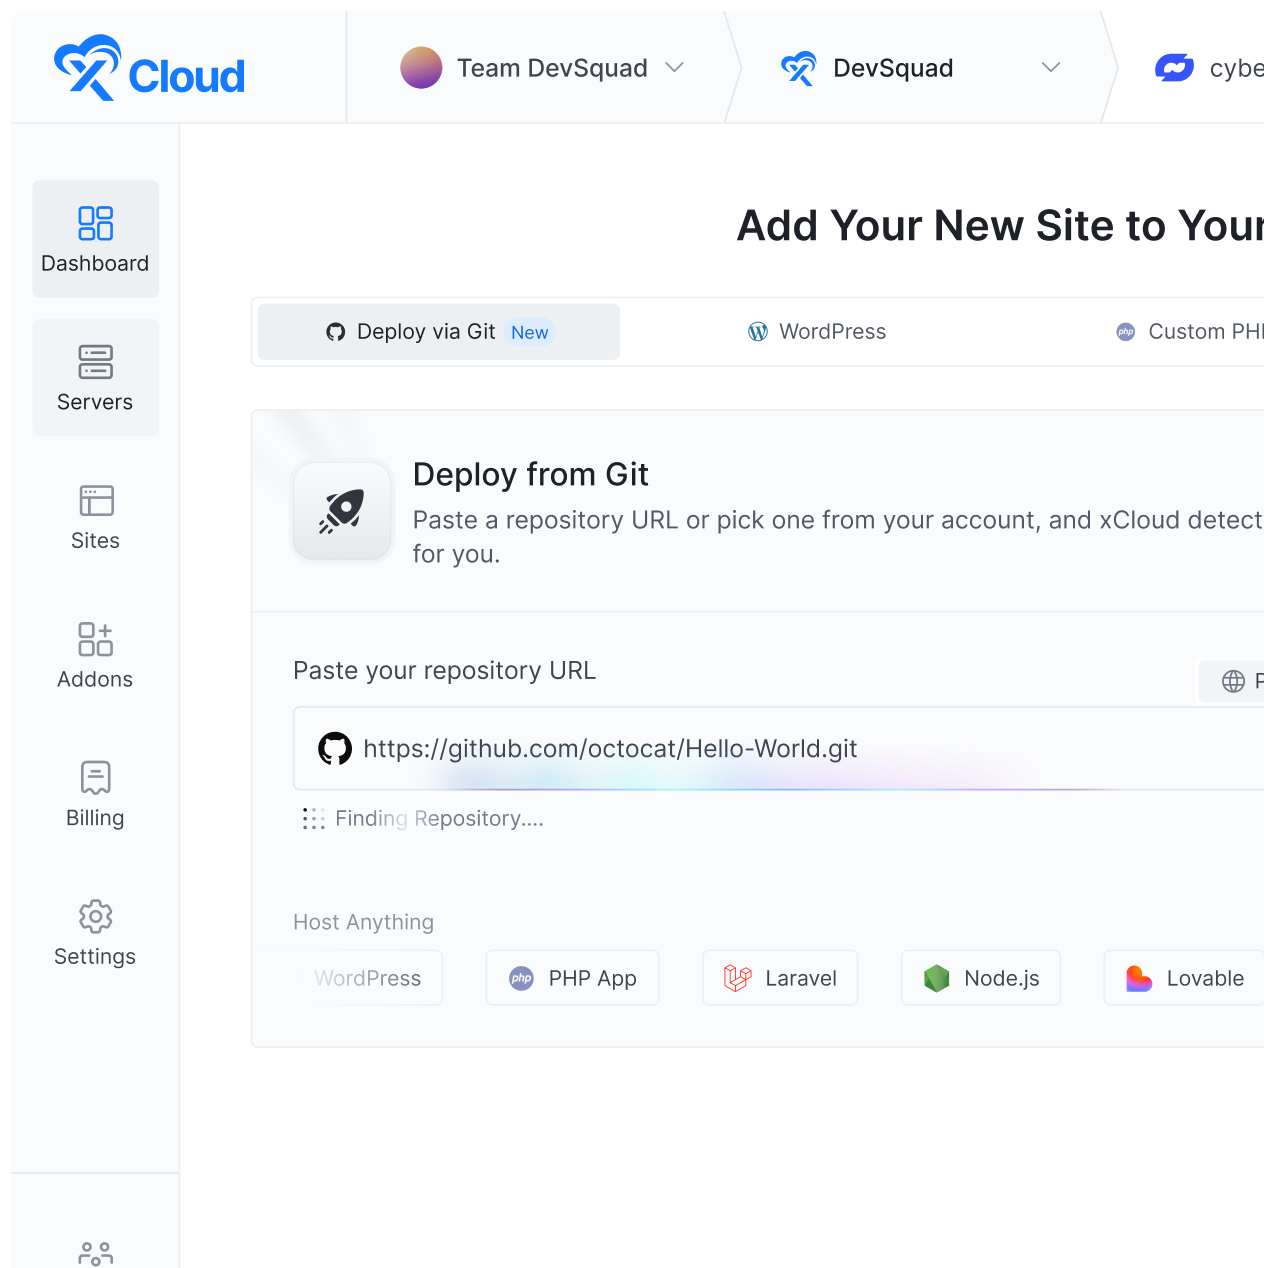The height and width of the screenshot is (1268, 1264).
Task: Click the DevSquad xCloud breadcrumb icon
Action: click(798, 68)
